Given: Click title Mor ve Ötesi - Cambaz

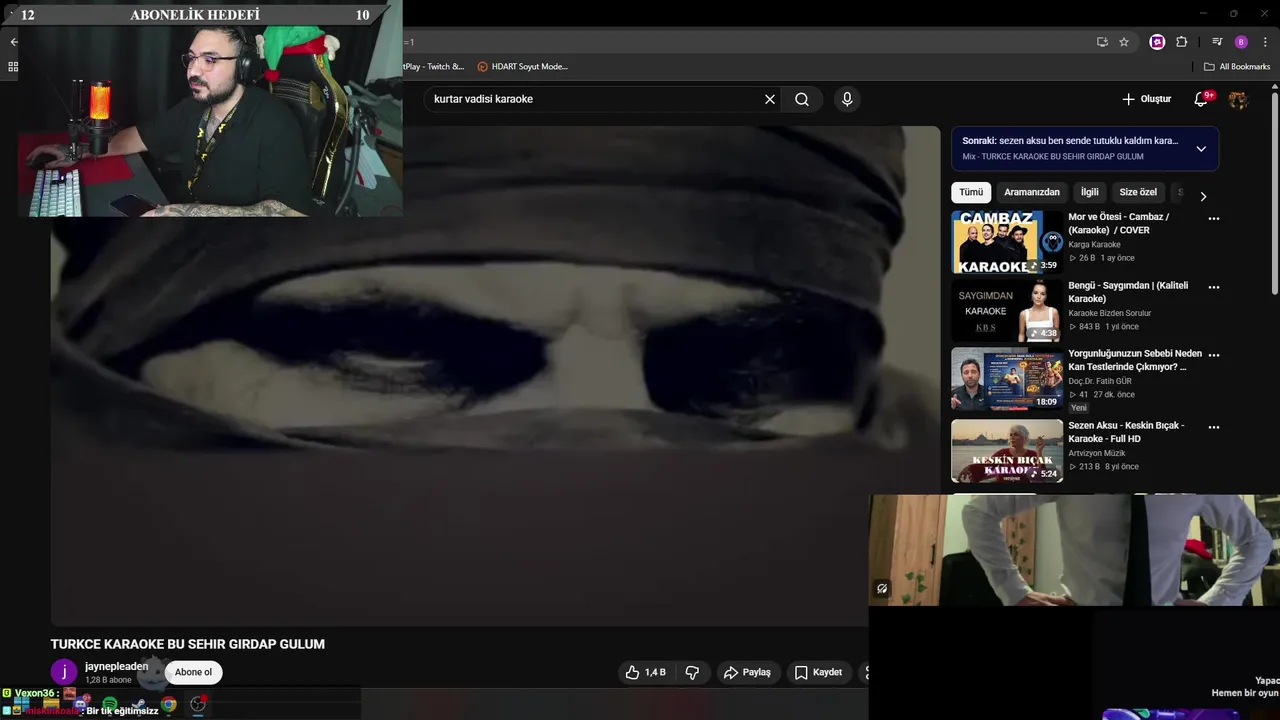Looking at the screenshot, I should 1118,223.
